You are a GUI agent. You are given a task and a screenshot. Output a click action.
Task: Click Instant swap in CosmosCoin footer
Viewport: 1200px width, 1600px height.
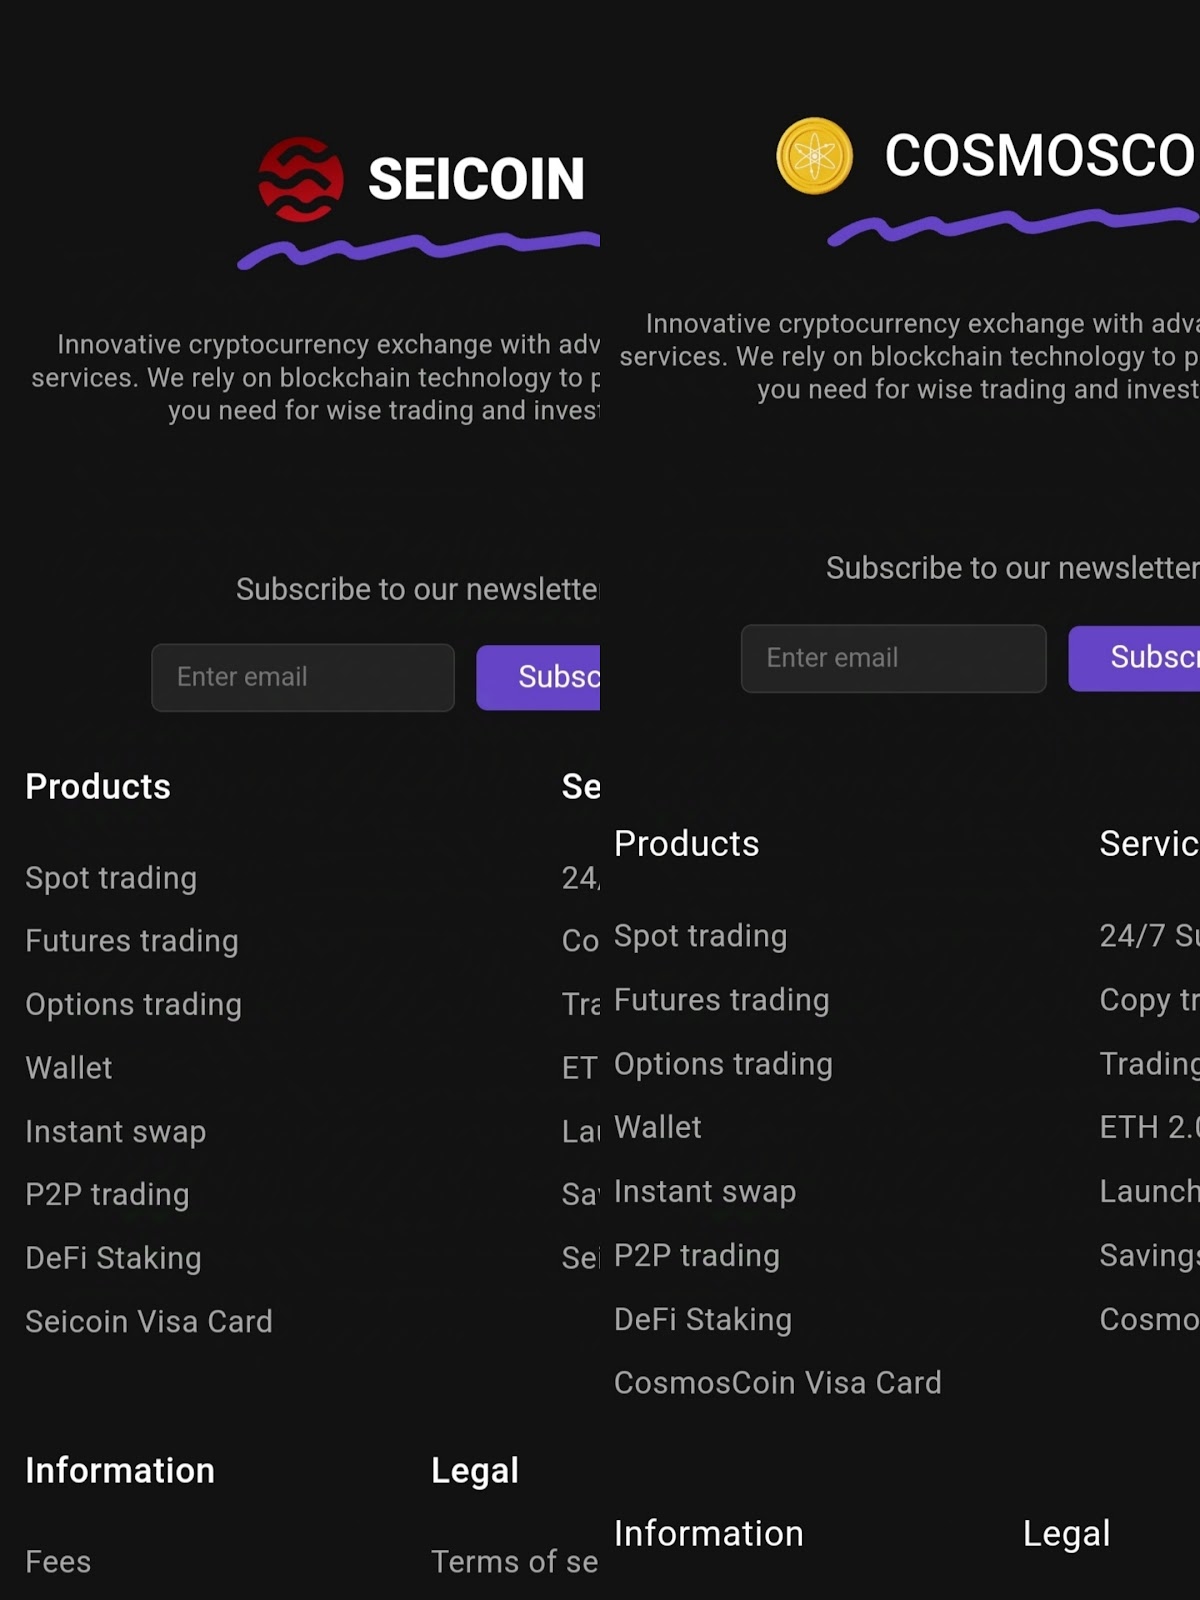click(705, 1191)
